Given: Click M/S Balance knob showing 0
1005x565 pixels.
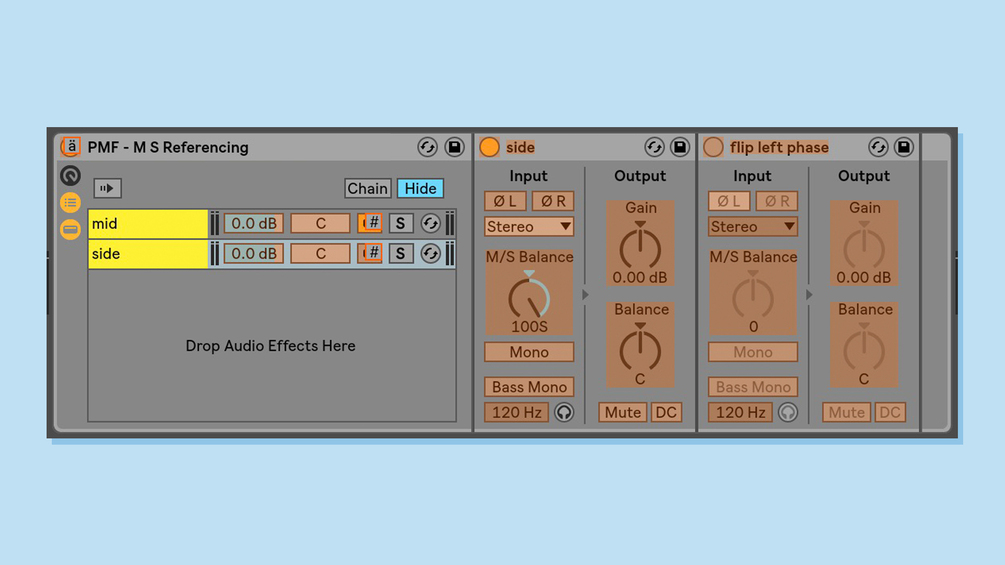Looking at the screenshot, I should [x=753, y=299].
